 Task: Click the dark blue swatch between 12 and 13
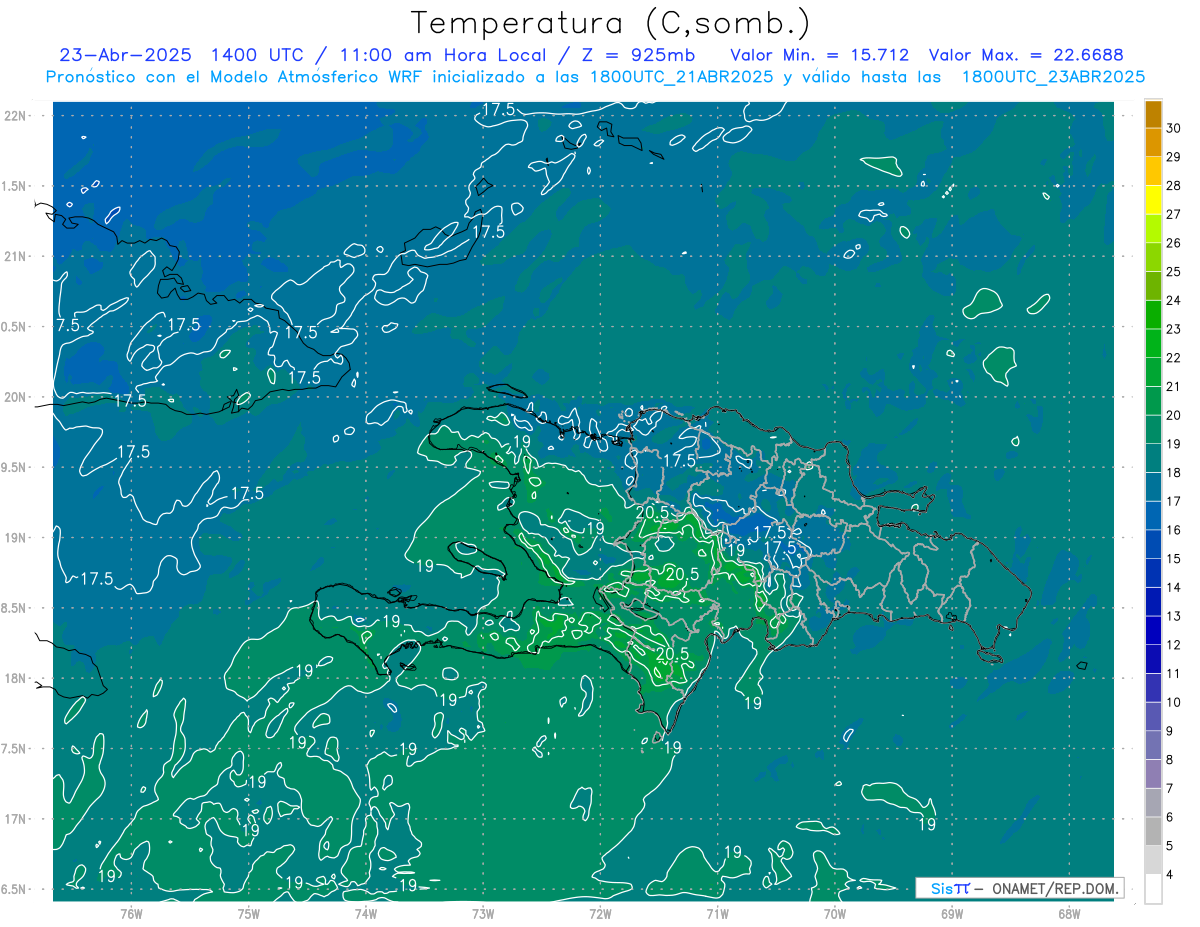pos(1153,630)
